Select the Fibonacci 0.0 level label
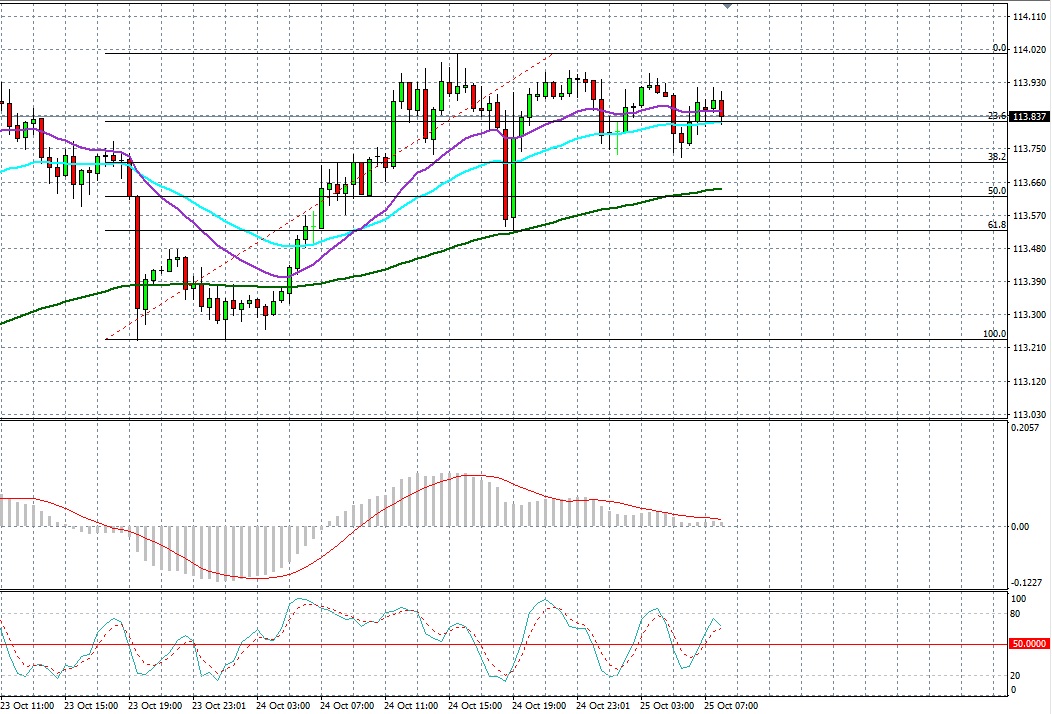Screen dimensions: 1052x714 [x=999, y=48]
